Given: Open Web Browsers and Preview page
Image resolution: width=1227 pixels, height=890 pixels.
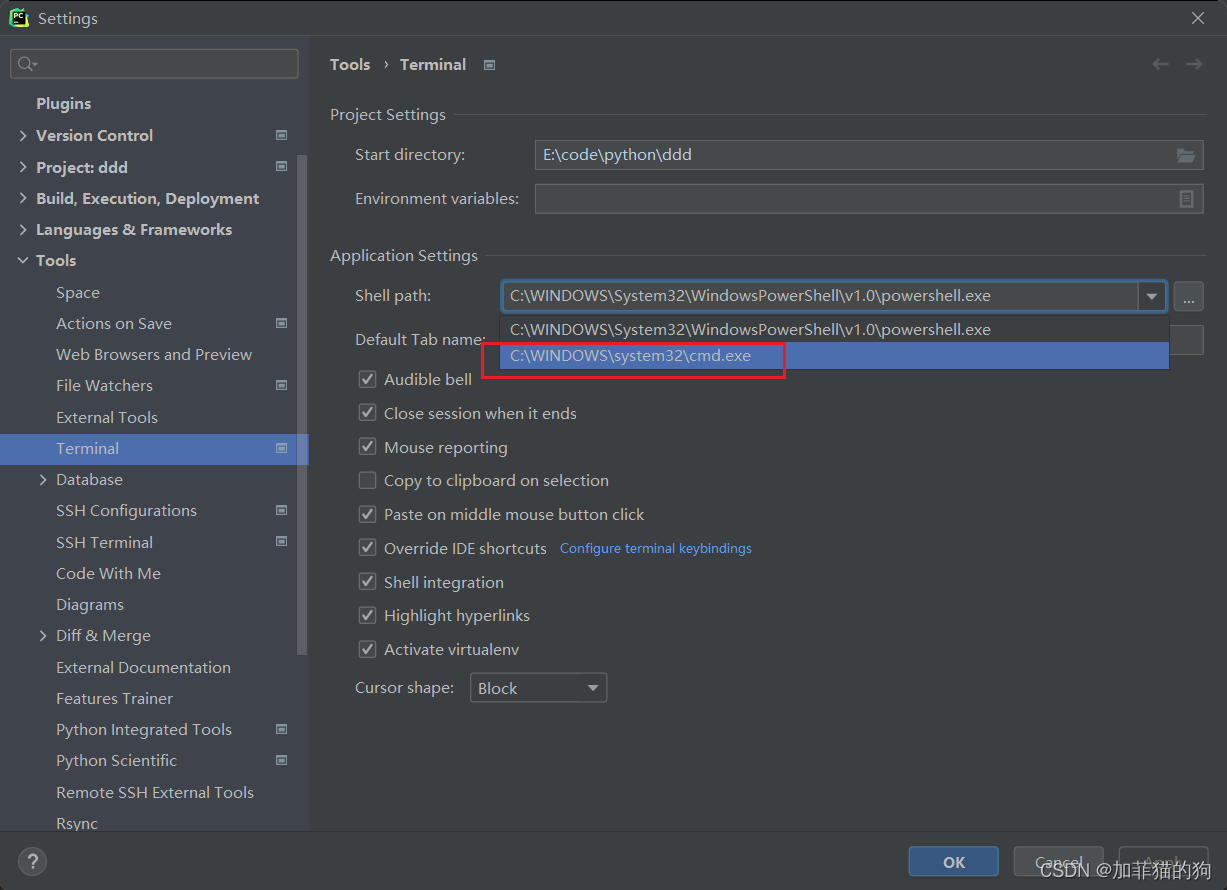Looking at the screenshot, I should [x=154, y=354].
